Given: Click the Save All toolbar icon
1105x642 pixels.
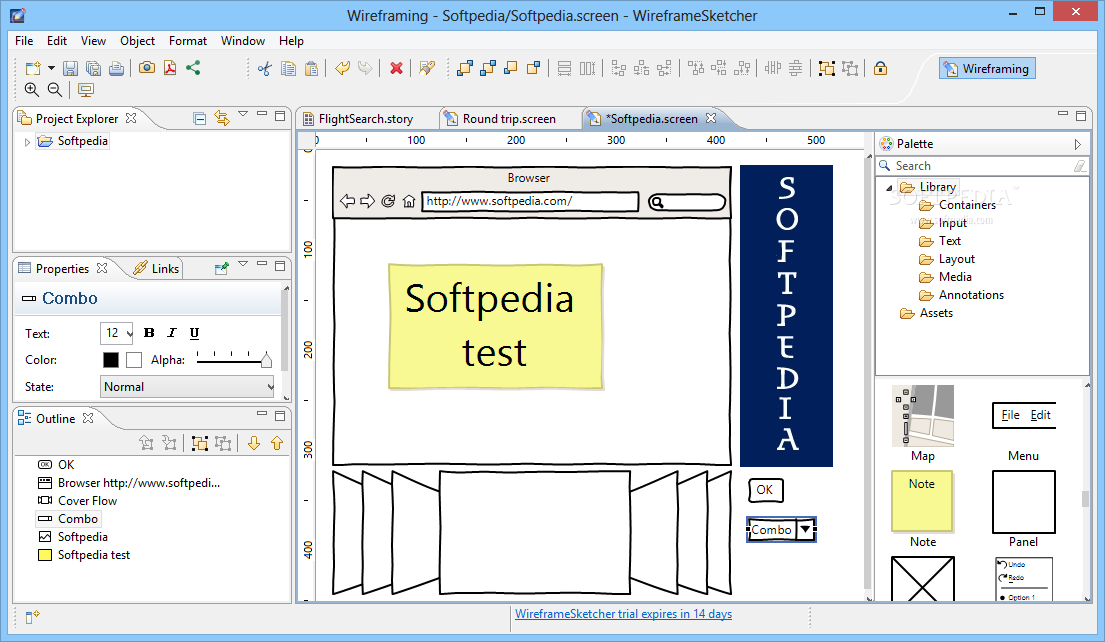Looking at the screenshot, I should [x=93, y=68].
